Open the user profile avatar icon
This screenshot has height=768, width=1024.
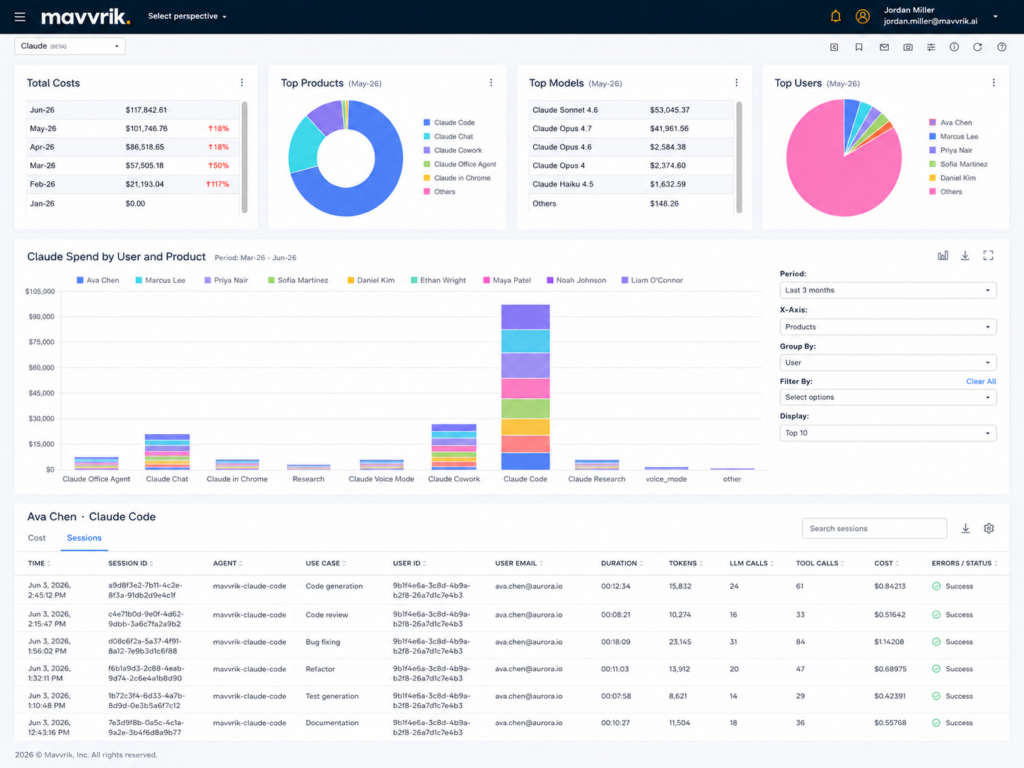[x=863, y=16]
